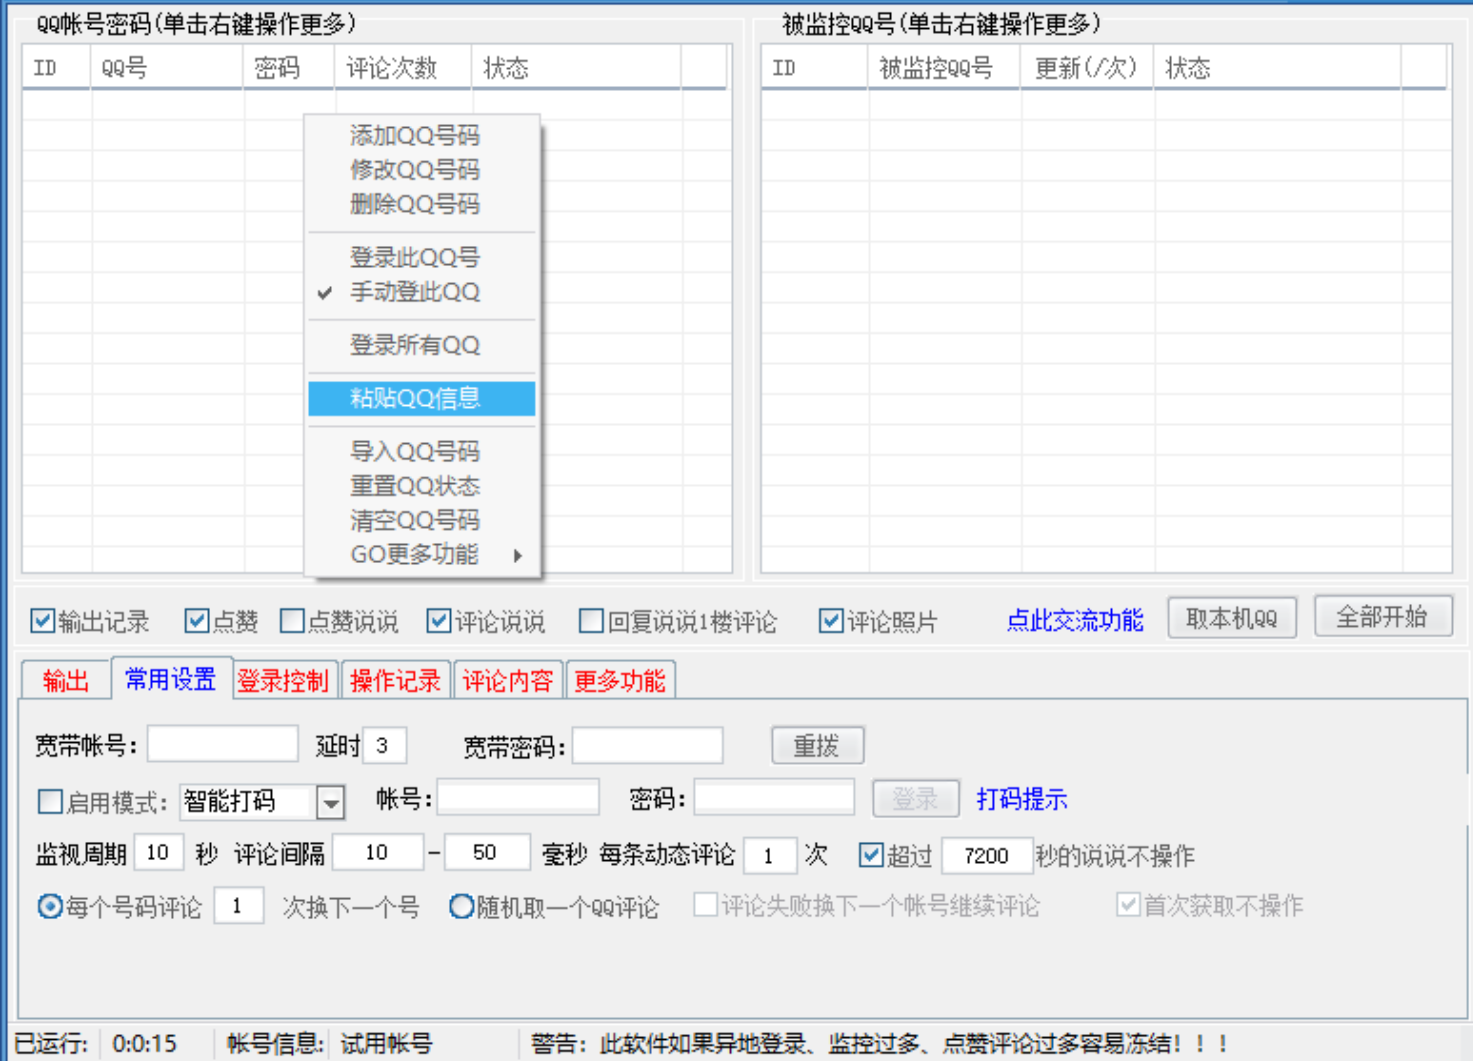Click ID header in QQ account table

click(x=56, y=68)
